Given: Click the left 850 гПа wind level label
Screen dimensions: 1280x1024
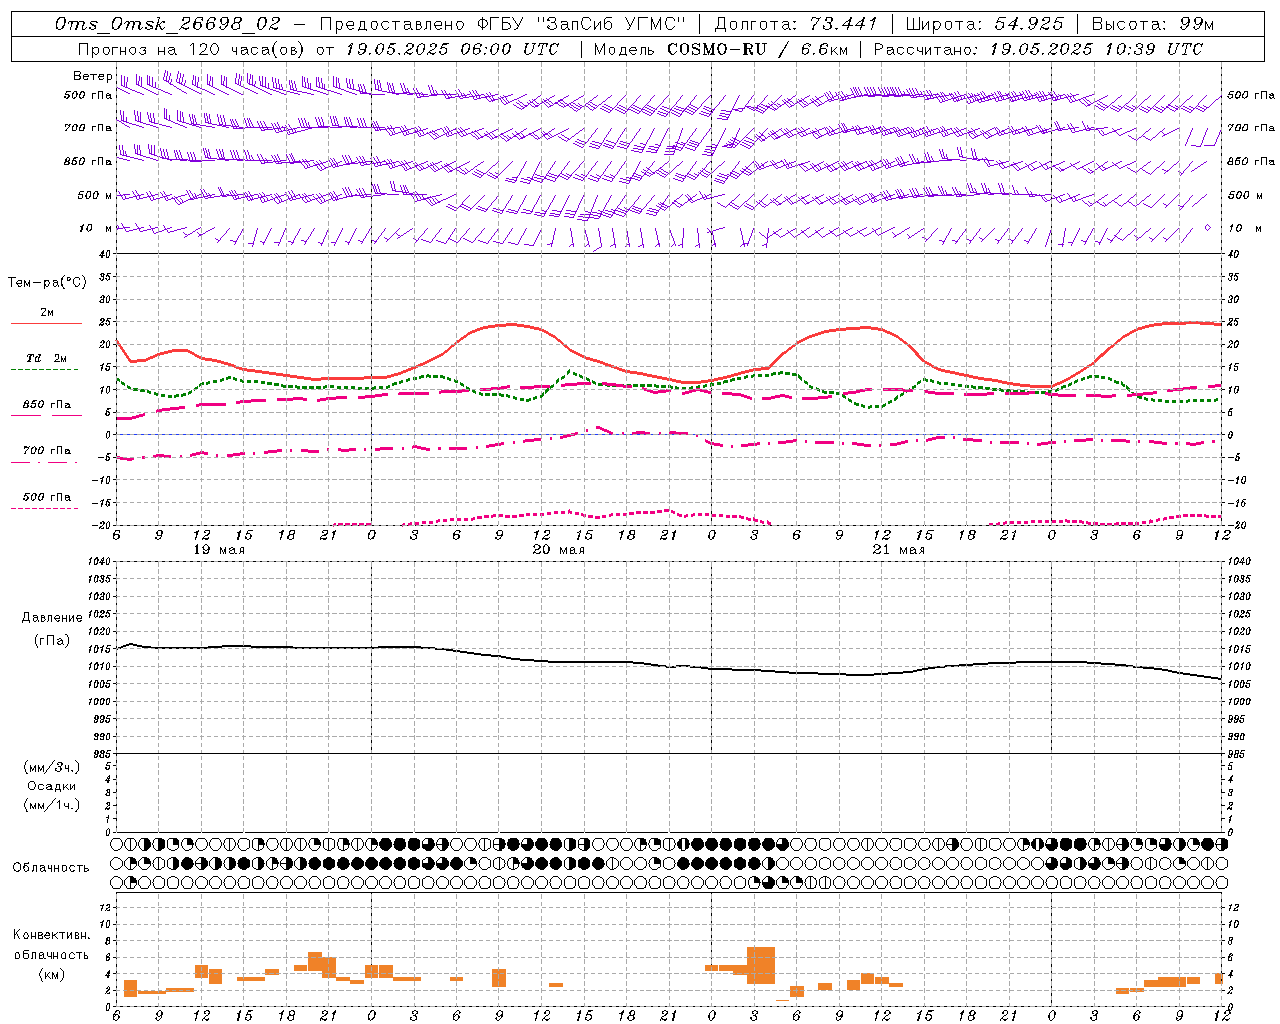Looking at the screenshot, I should click(88, 161).
